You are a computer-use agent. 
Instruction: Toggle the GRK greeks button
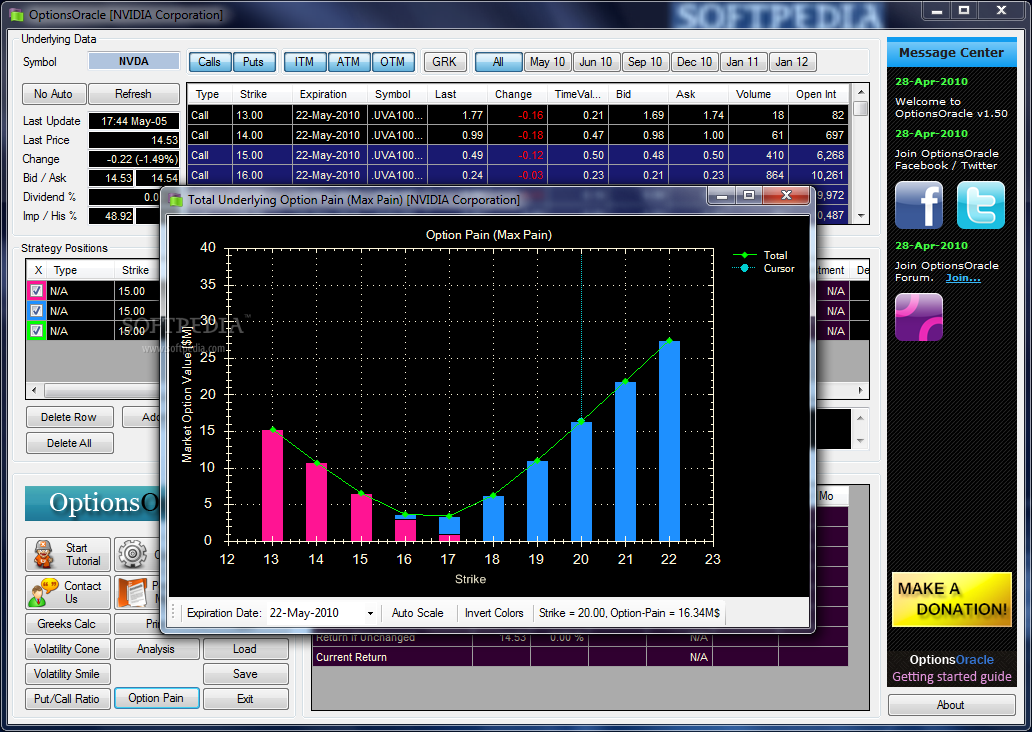(444, 62)
